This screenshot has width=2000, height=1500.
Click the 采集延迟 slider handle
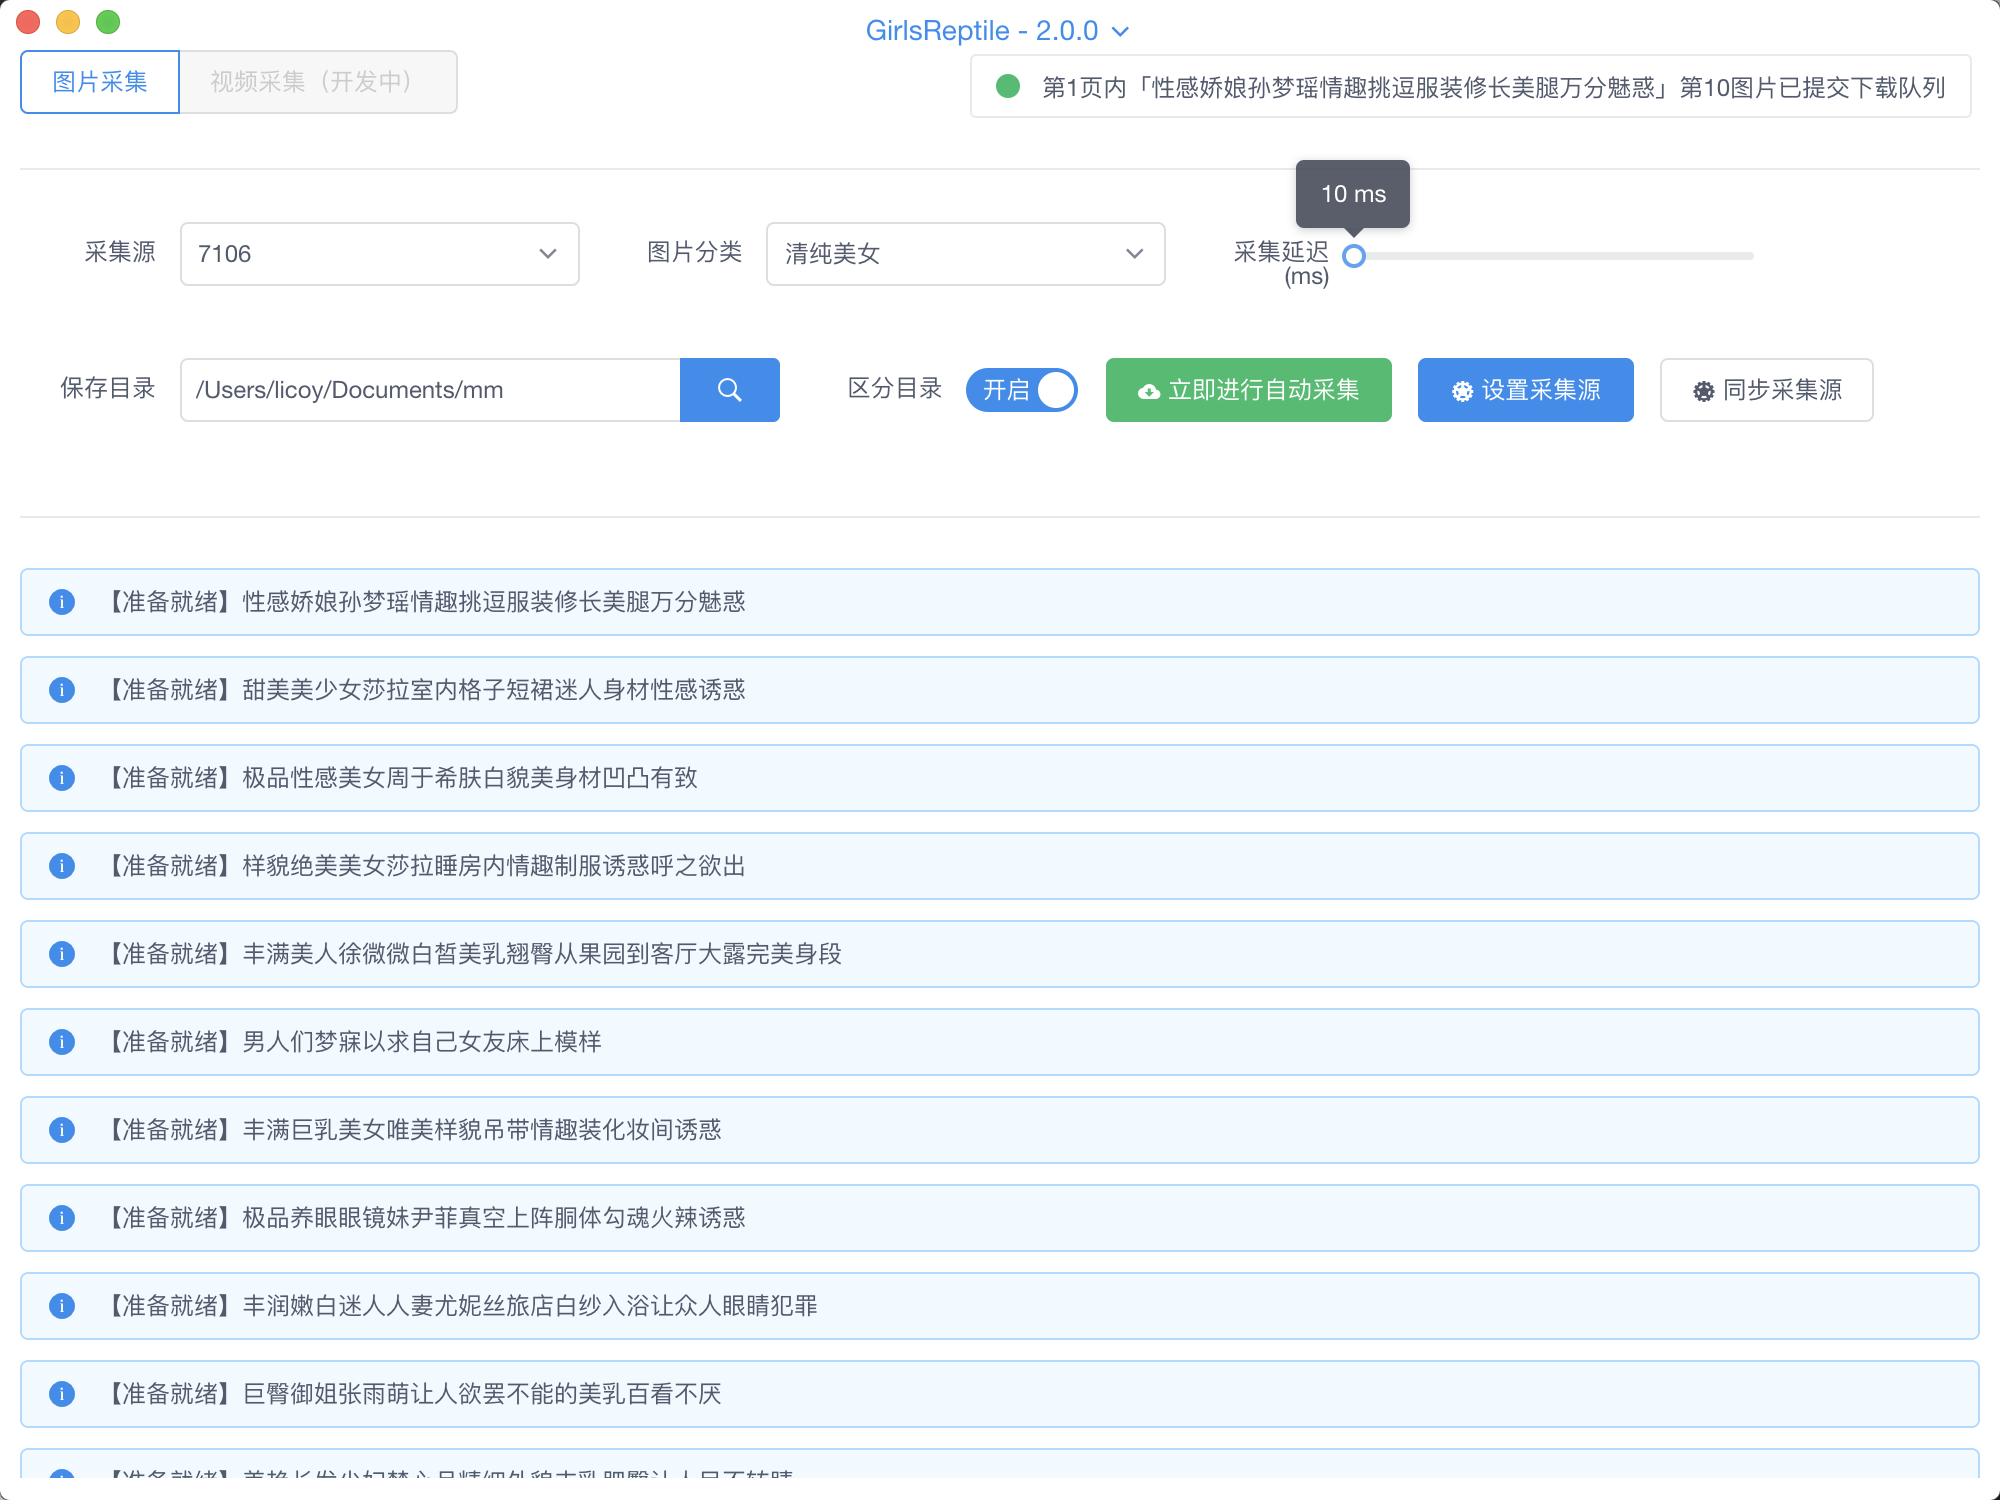pos(1354,256)
